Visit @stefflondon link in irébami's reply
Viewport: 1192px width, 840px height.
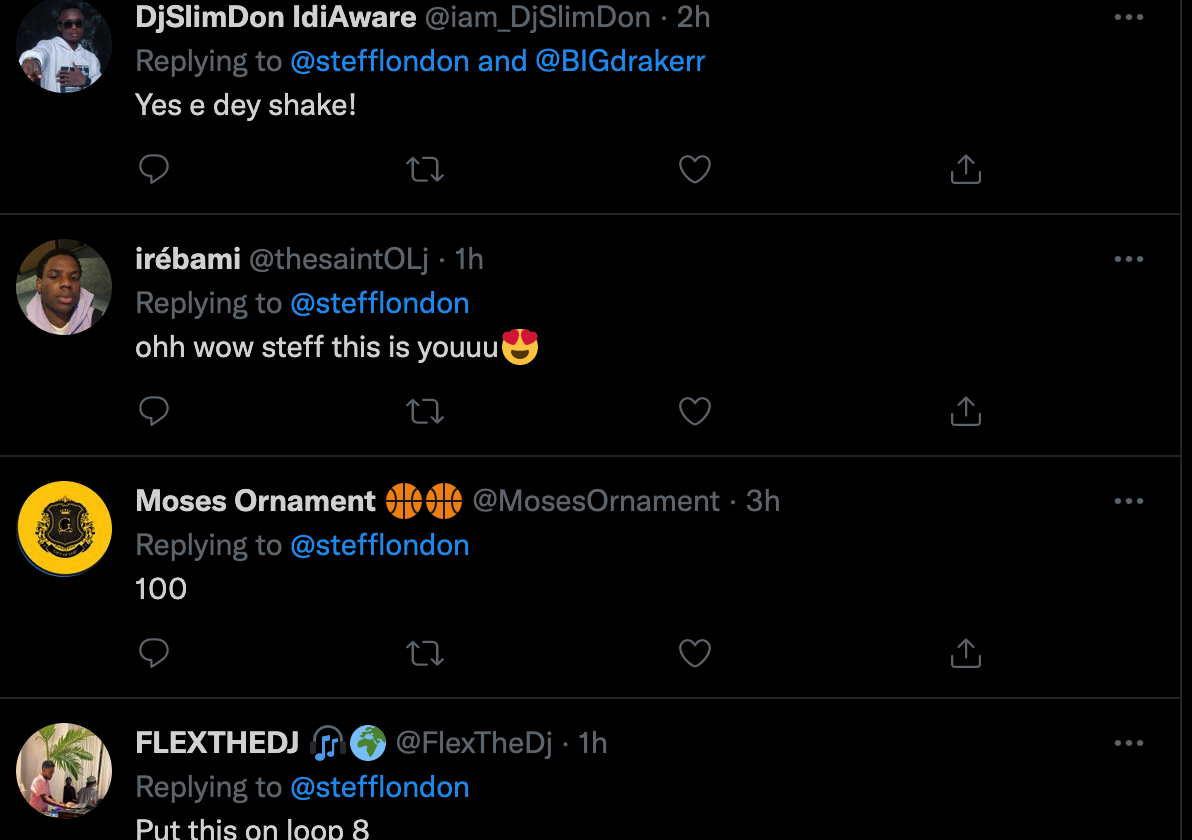pos(379,303)
